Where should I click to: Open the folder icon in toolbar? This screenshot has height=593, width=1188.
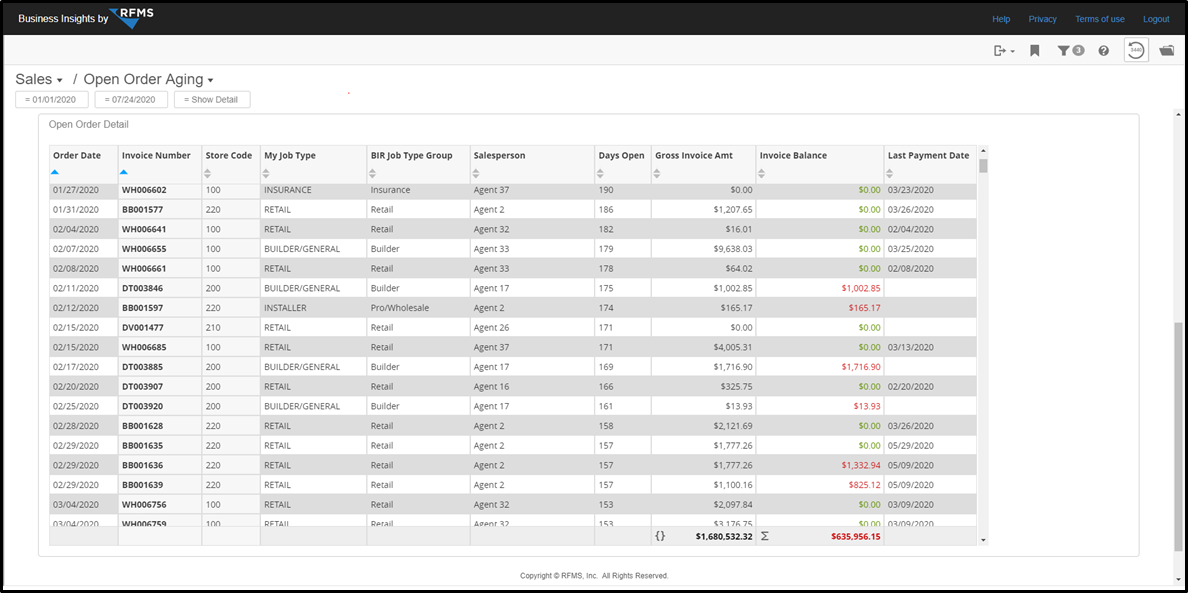point(1167,51)
